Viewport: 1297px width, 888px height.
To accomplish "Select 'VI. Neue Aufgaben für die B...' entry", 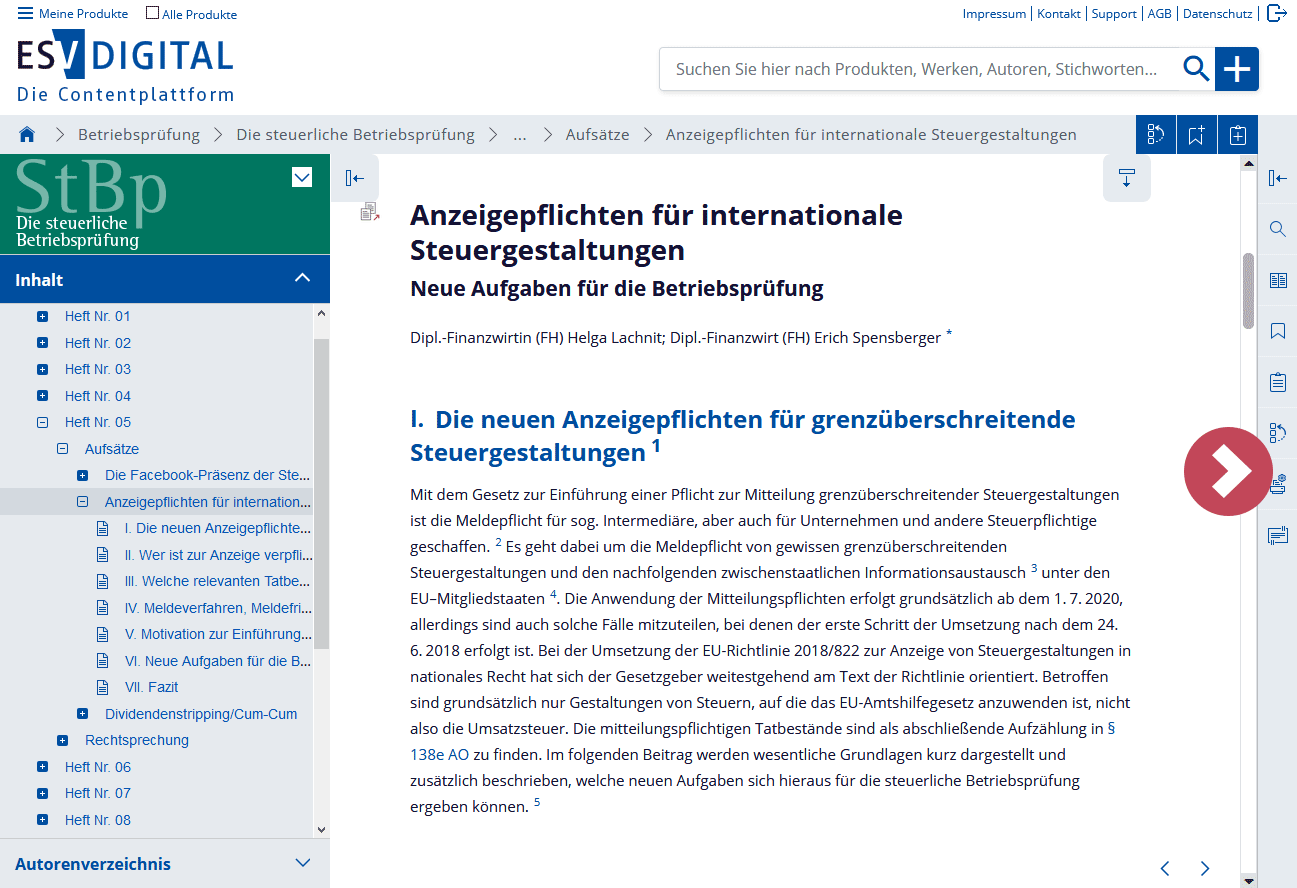I will pos(218,661).
